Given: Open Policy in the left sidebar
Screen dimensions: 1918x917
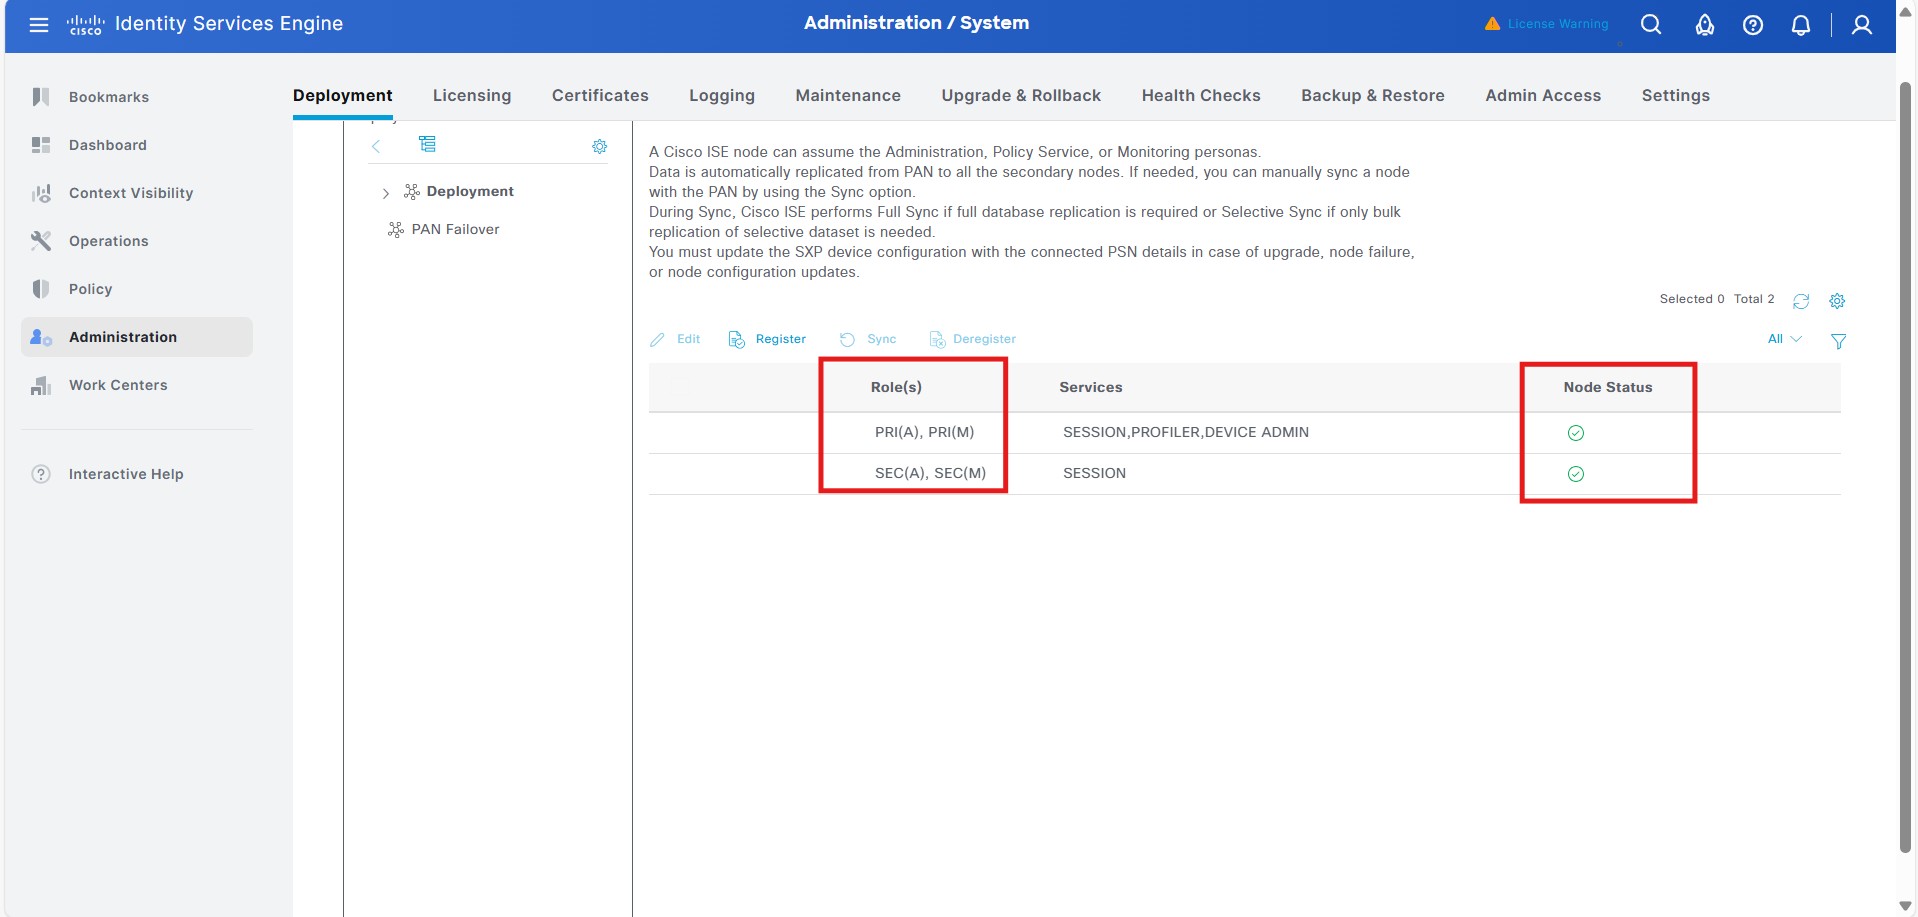Looking at the screenshot, I should [90, 289].
